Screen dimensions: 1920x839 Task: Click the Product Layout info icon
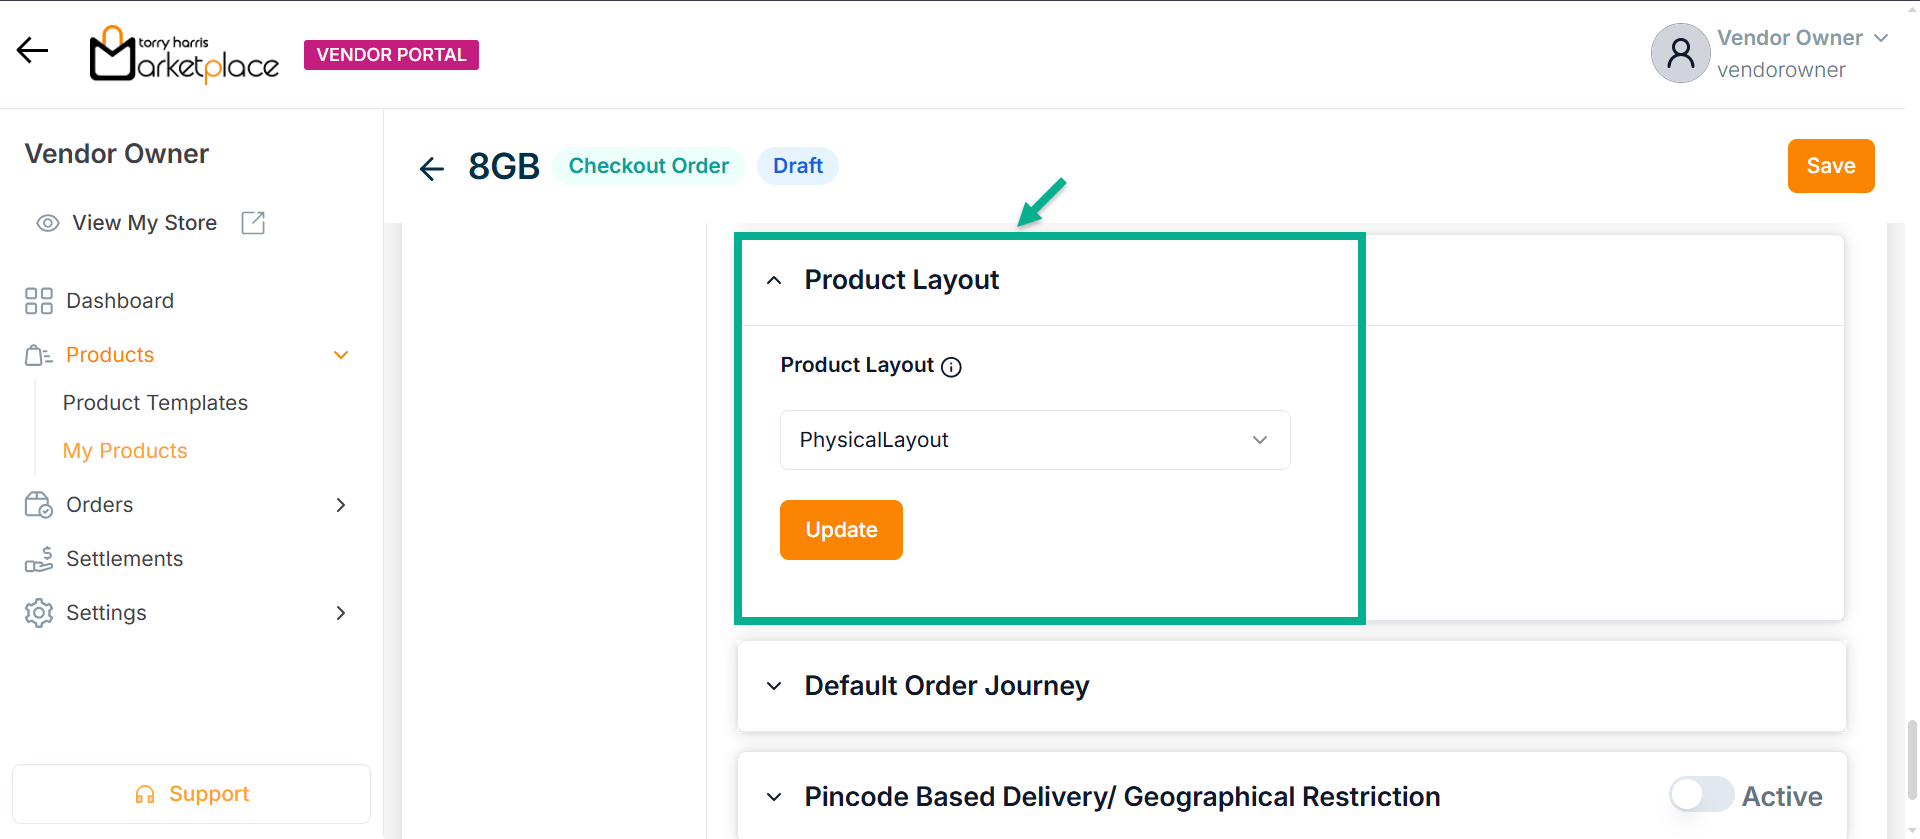tap(952, 367)
